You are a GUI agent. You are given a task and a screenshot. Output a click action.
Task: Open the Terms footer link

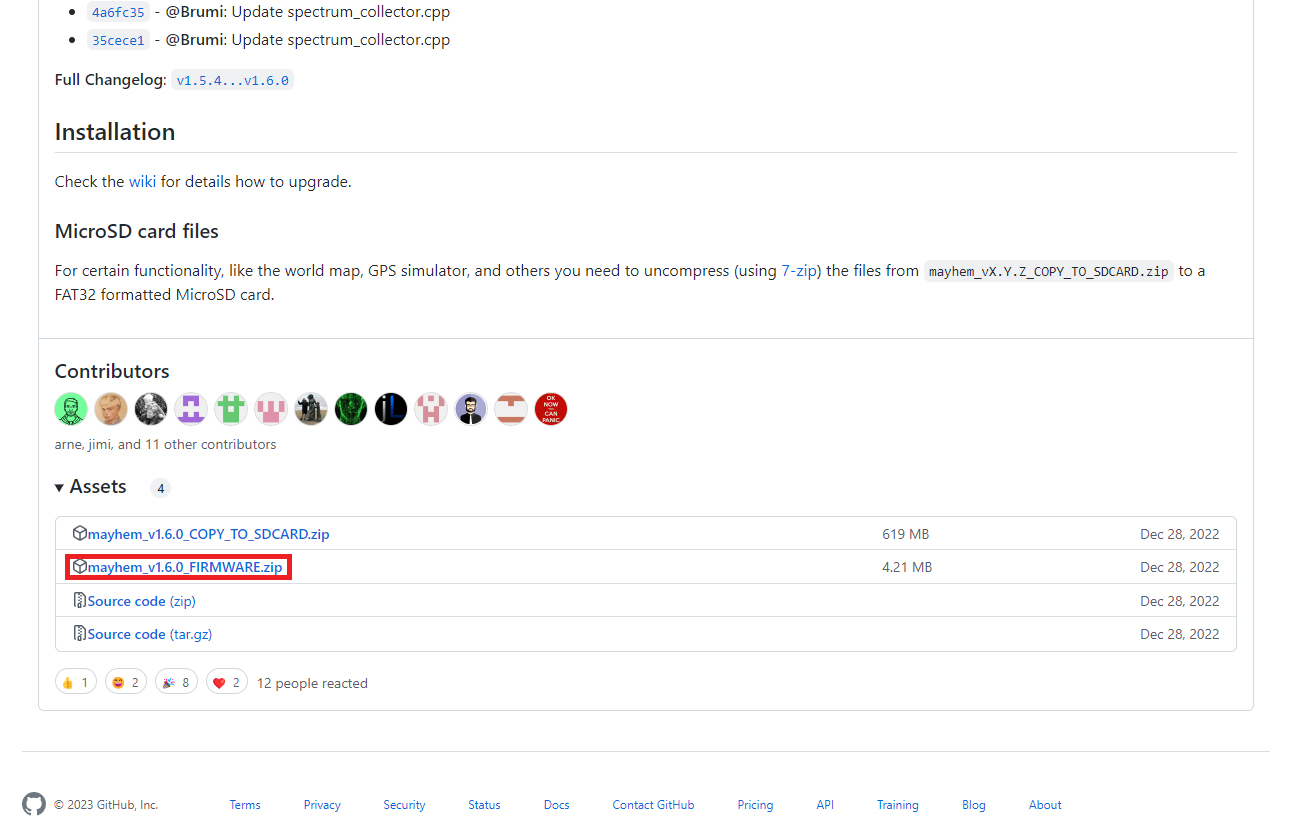coord(245,805)
